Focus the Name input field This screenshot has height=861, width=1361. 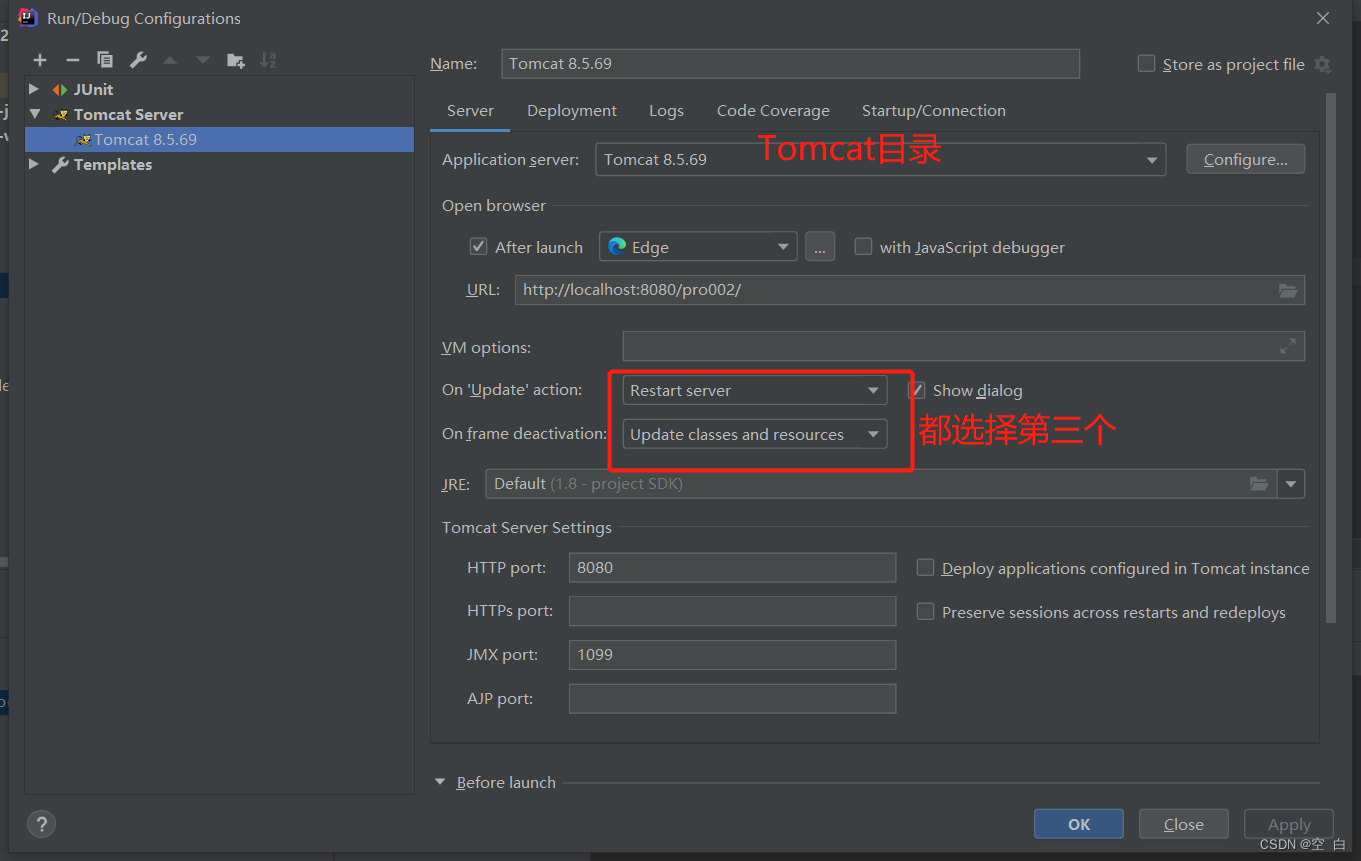click(790, 63)
